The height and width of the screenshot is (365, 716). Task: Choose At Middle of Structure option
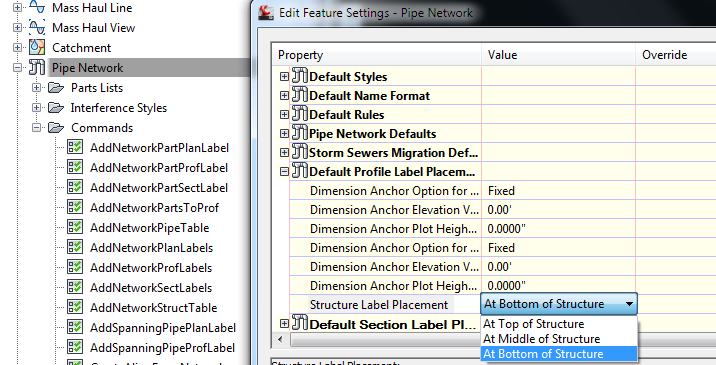coord(541,339)
